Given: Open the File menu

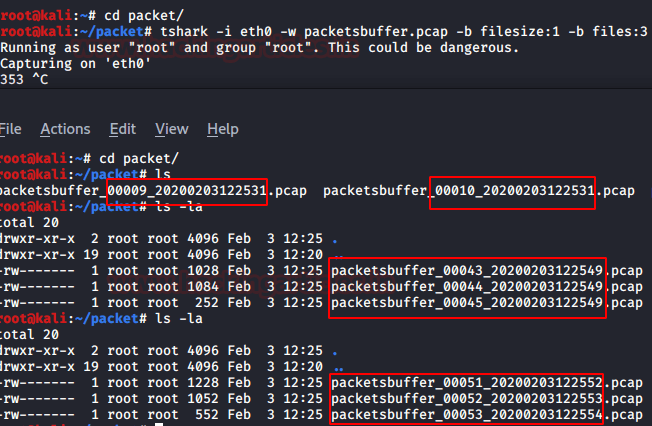Looking at the screenshot, I should tap(11, 129).
